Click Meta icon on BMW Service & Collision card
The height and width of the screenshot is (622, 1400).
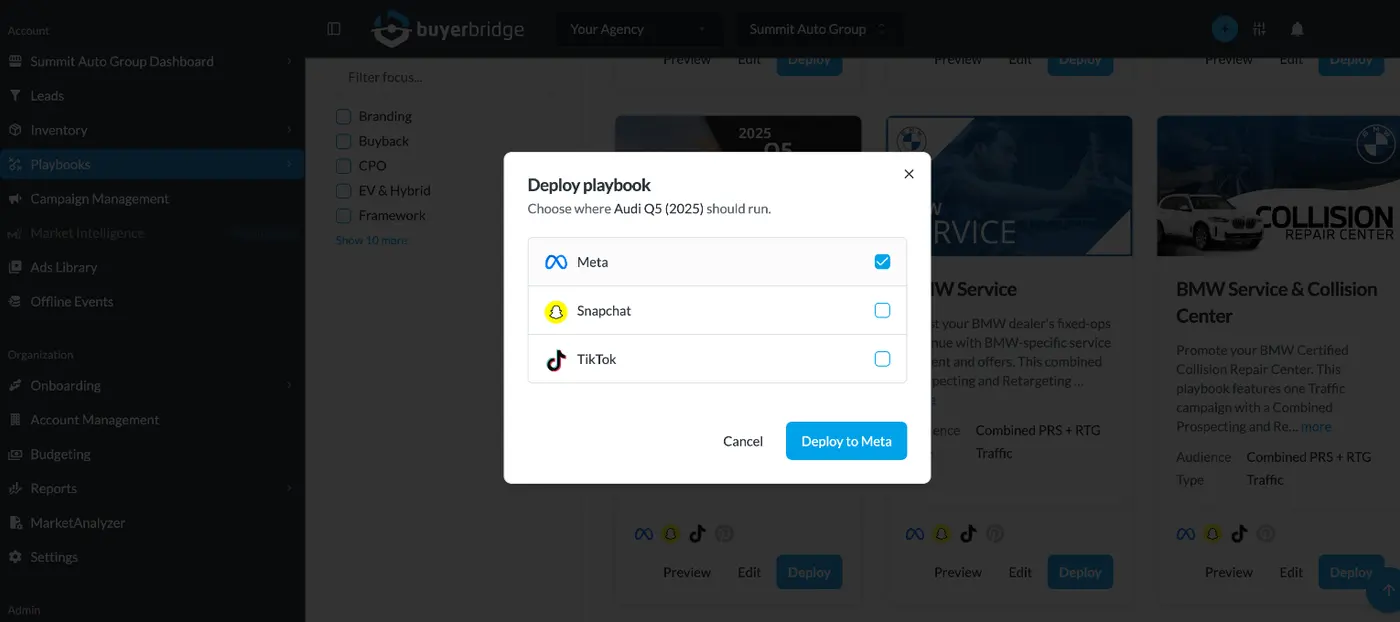(1185, 534)
